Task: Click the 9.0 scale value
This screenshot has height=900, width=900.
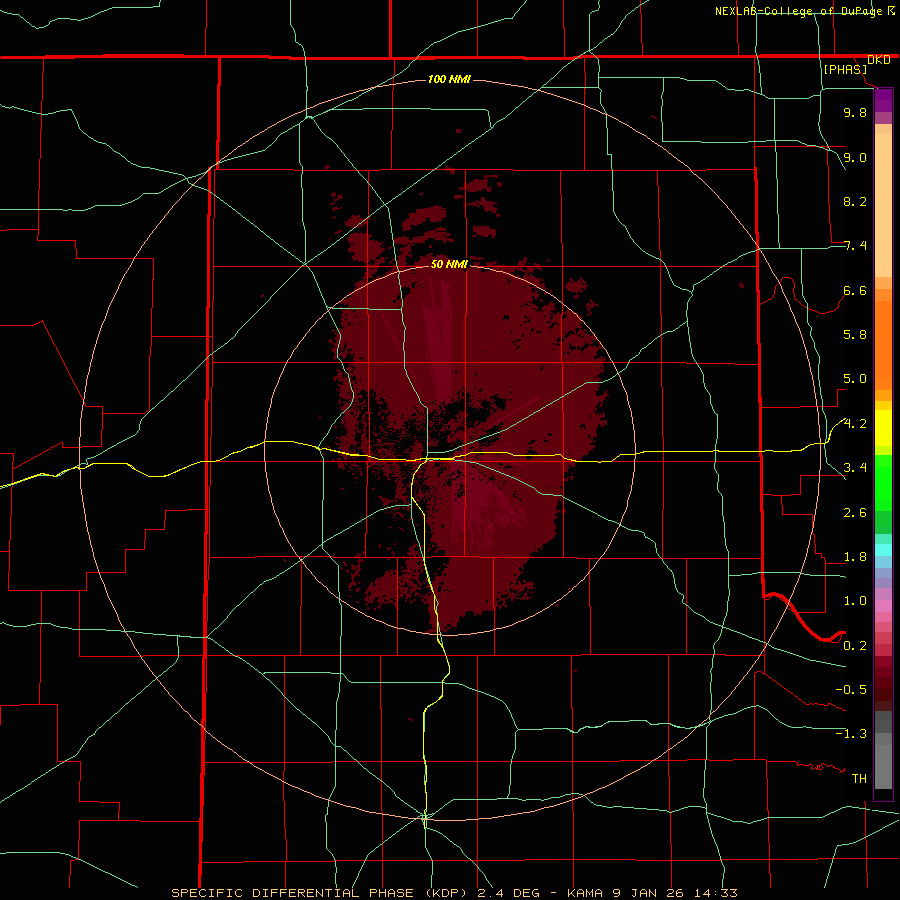Action: pyautogui.click(x=855, y=157)
